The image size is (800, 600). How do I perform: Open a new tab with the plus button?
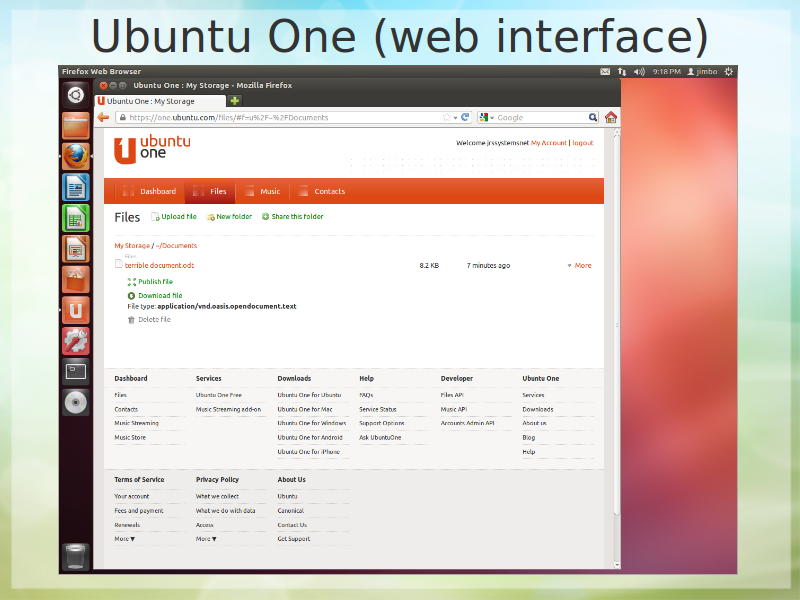point(235,101)
